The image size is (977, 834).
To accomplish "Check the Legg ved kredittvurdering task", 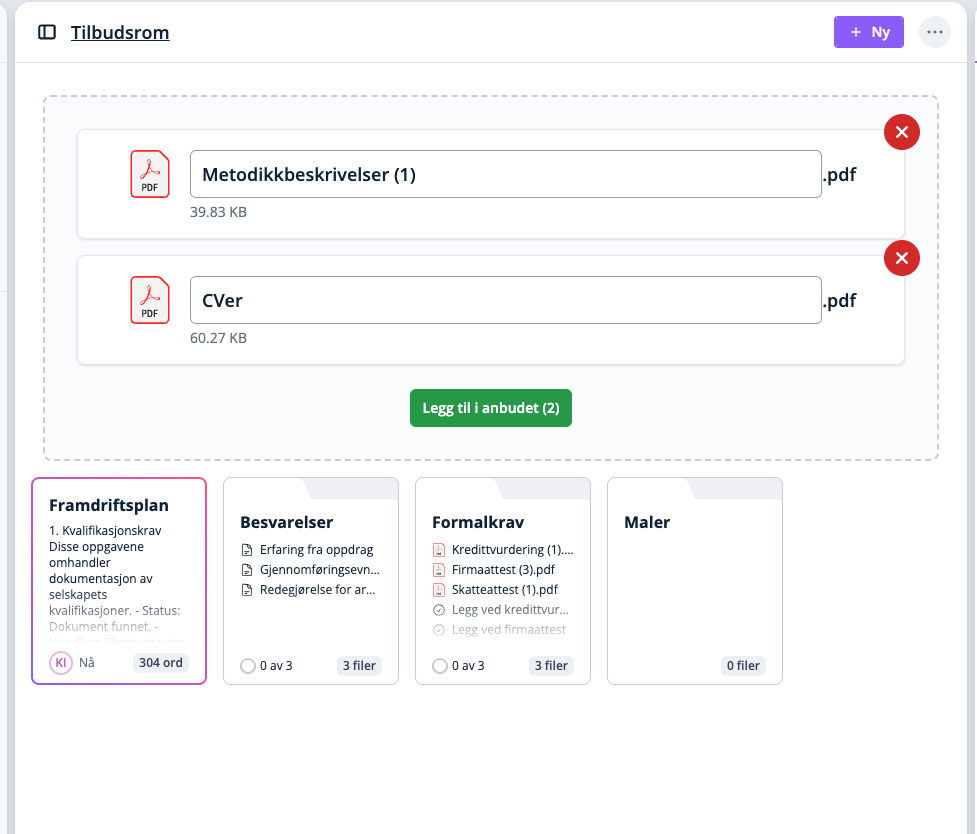I will pyautogui.click(x=438, y=610).
